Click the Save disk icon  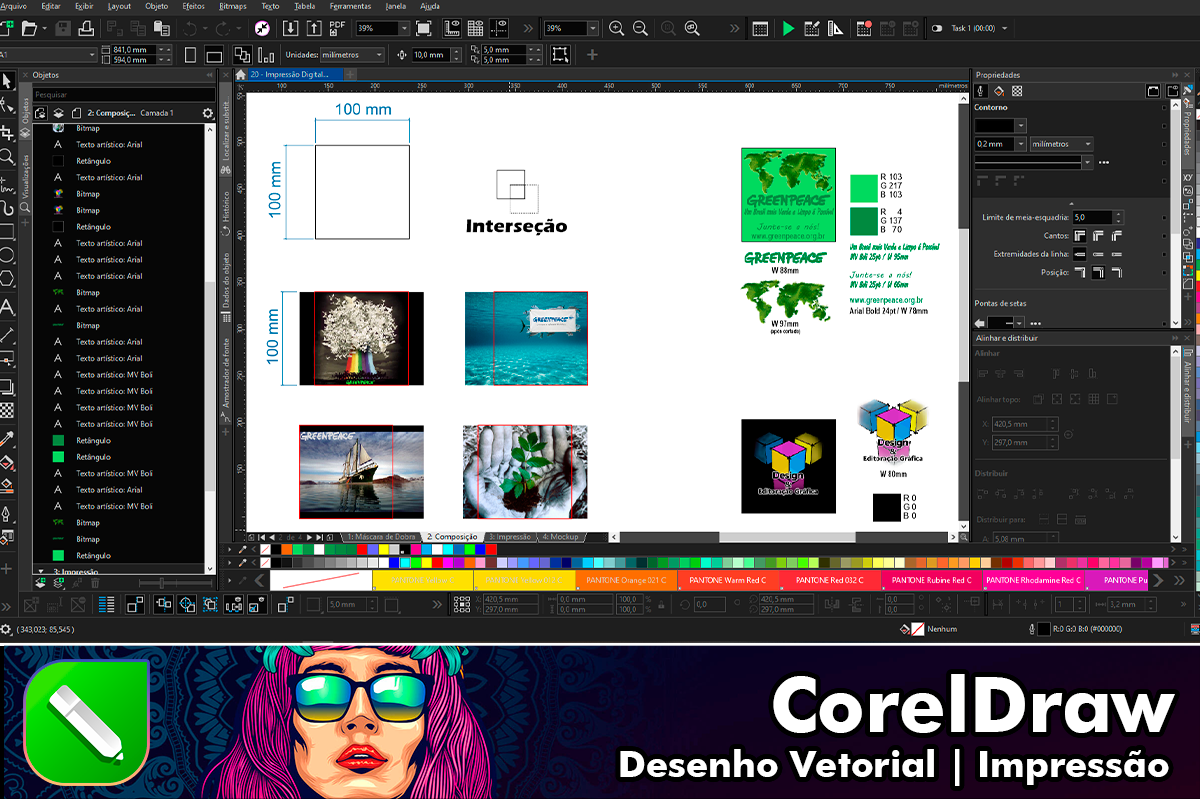tap(63, 28)
